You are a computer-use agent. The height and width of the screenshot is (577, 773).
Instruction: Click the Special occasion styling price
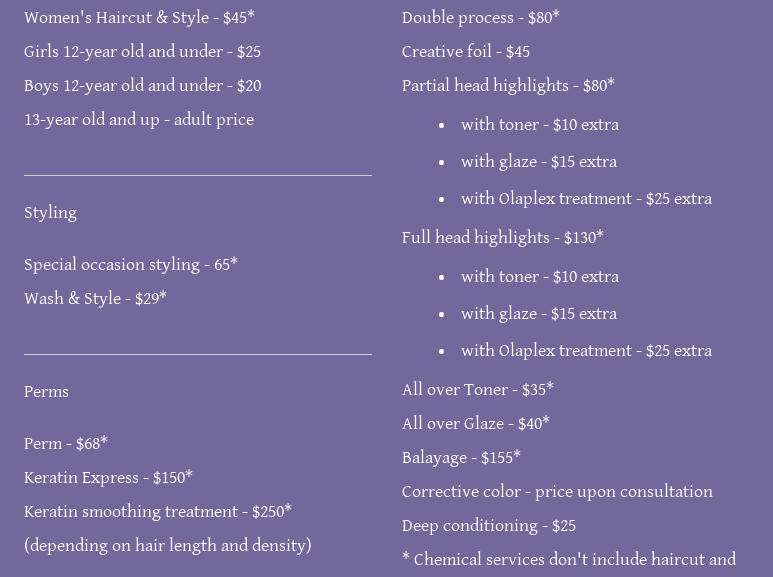tap(131, 265)
